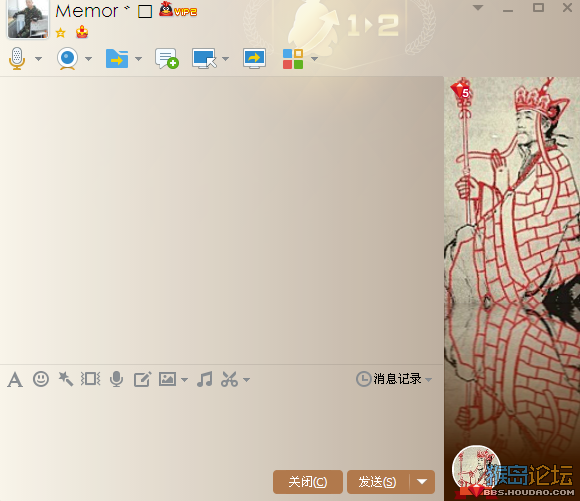Click the screen share presentation icon

tap(254, 58)
